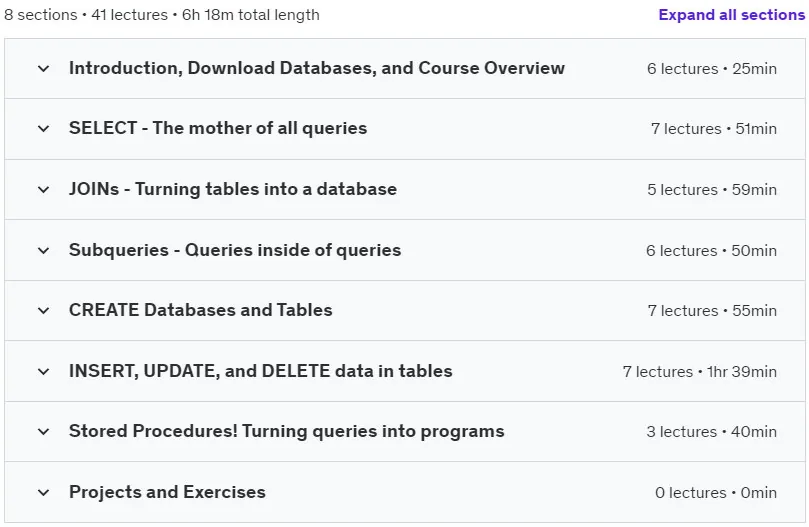809x527 pixels.
Task: Click the '0 lectures • 0min' label
Action: pyautogui.click(x=716, y=493)
